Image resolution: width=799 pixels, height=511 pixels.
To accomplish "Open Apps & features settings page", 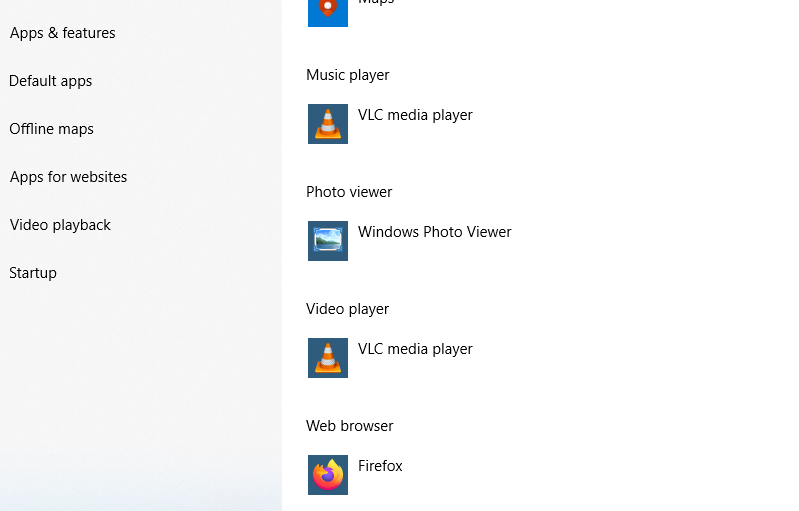I will (63, 33).
